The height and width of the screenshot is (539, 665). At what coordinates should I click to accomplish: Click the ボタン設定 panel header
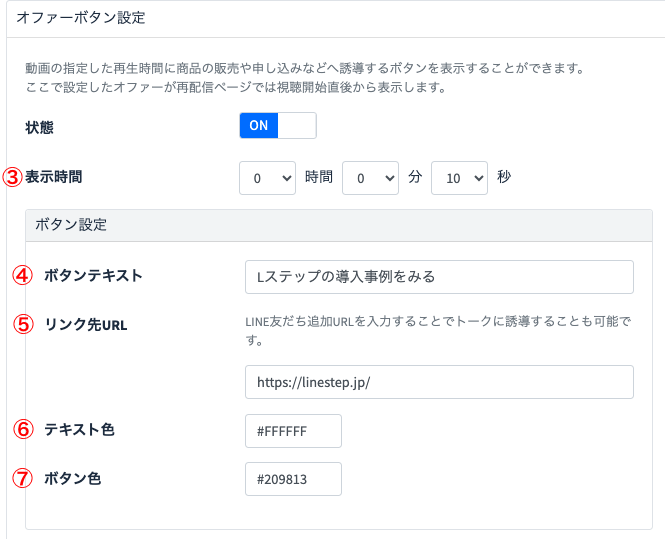pyautogui.click(x=338, y=225)
